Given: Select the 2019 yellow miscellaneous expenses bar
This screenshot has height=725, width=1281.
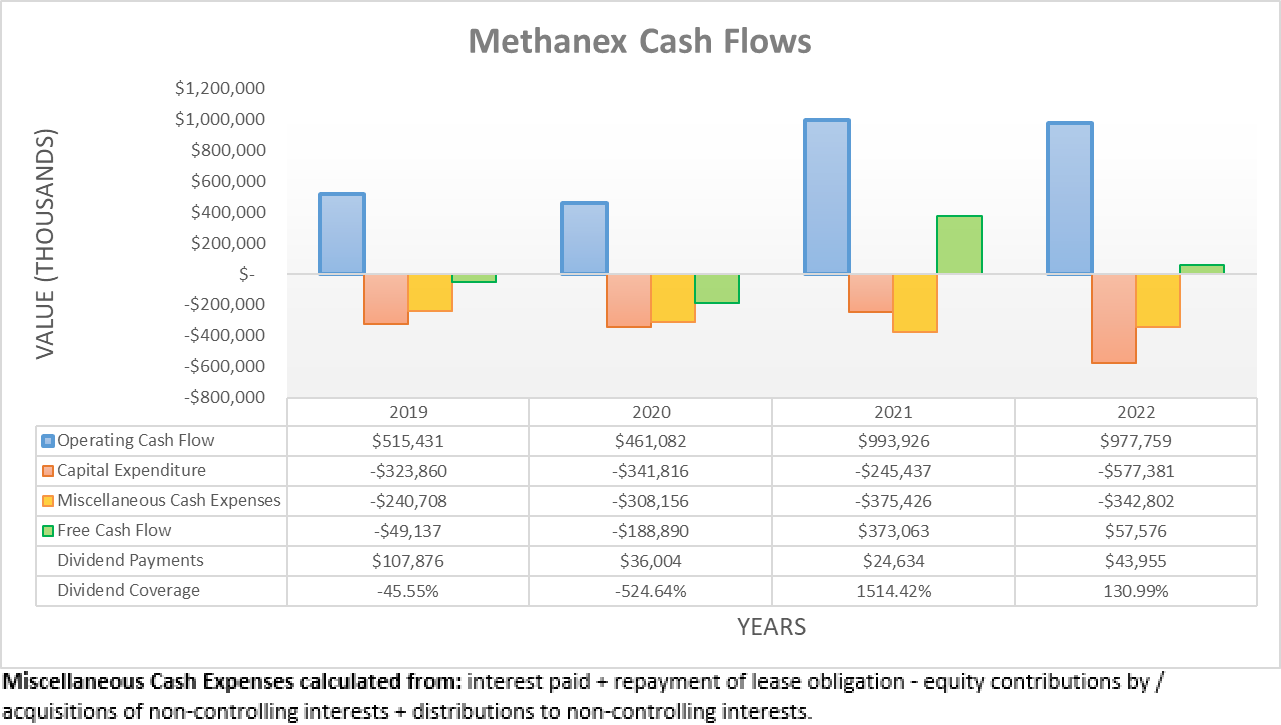Looking at the screenshot, I should (430, 293).
